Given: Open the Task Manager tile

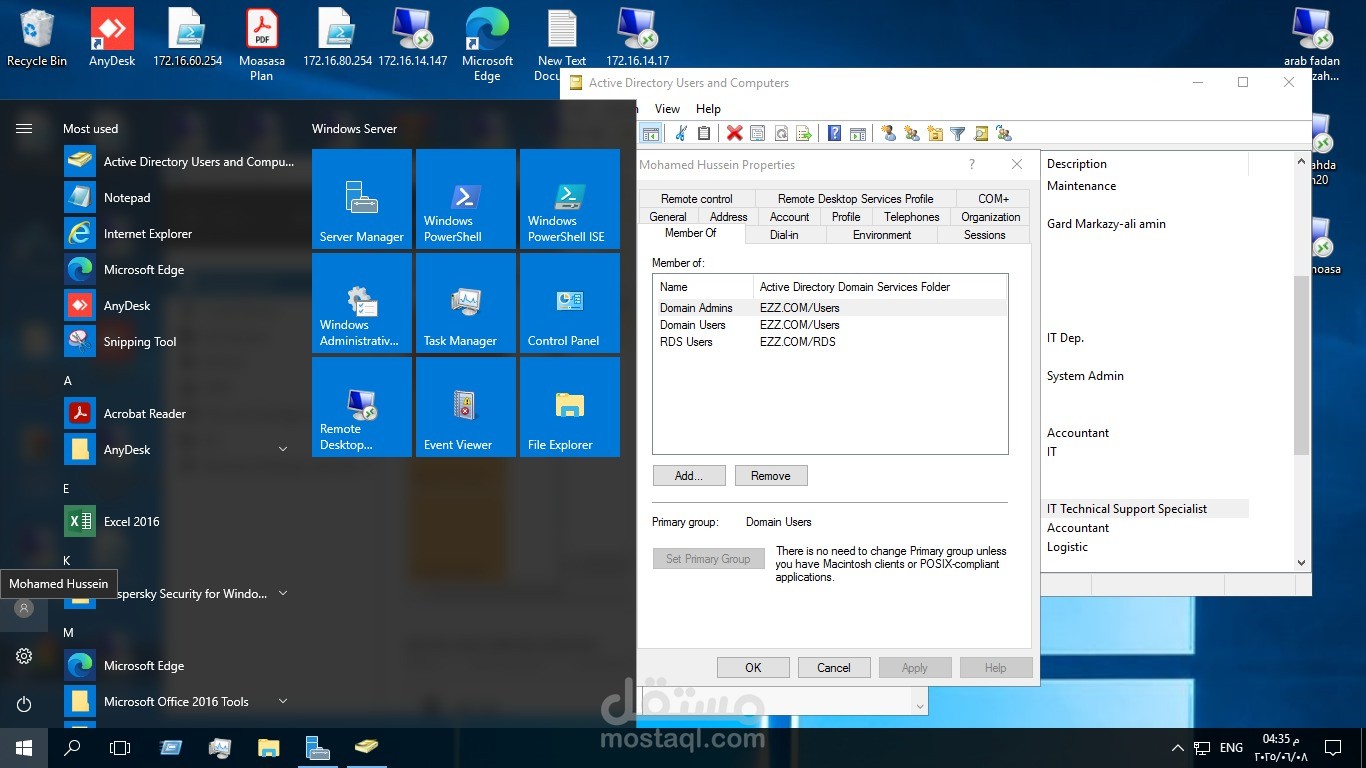Looking at the screenshot, I should click(x=466, y=303).
